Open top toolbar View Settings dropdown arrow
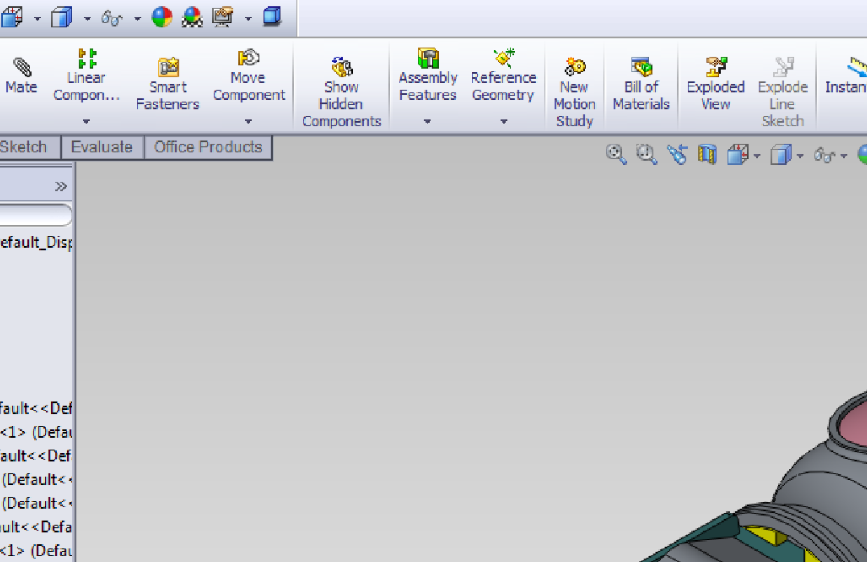The height and width of the screenshot is (562, 867). [x=248, y=19]
